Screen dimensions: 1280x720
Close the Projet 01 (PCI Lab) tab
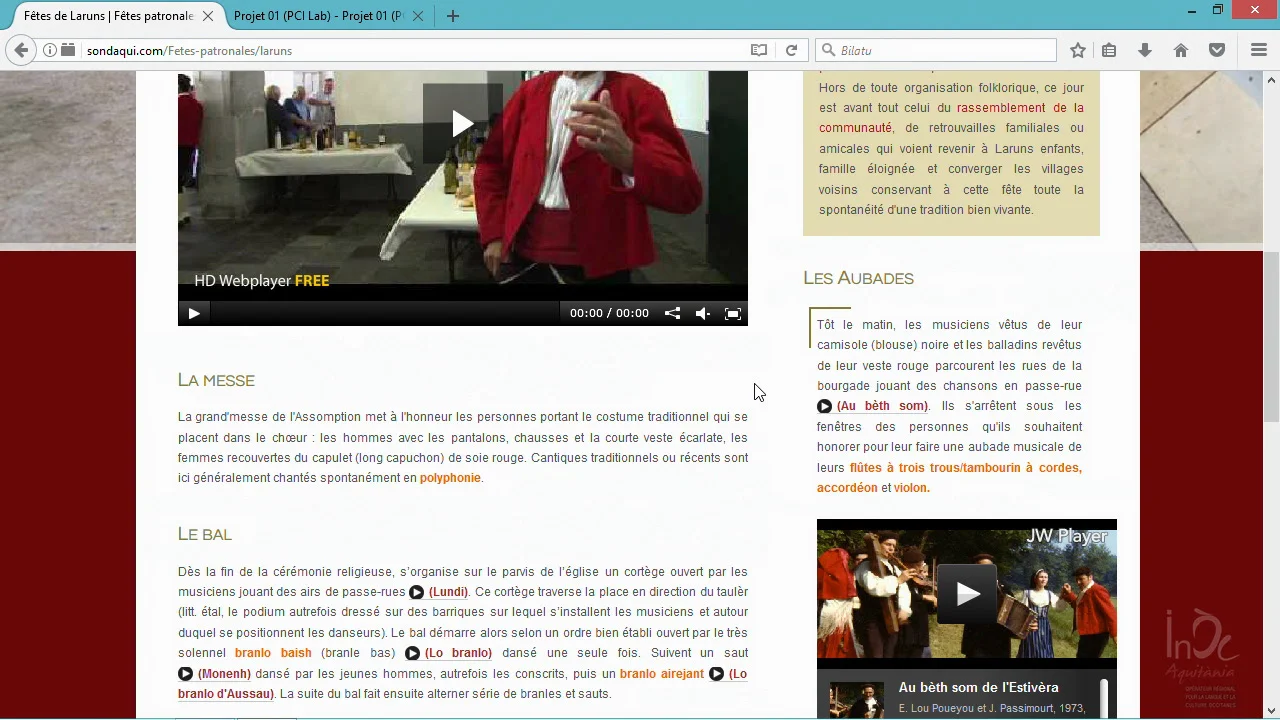coord(418,16)
